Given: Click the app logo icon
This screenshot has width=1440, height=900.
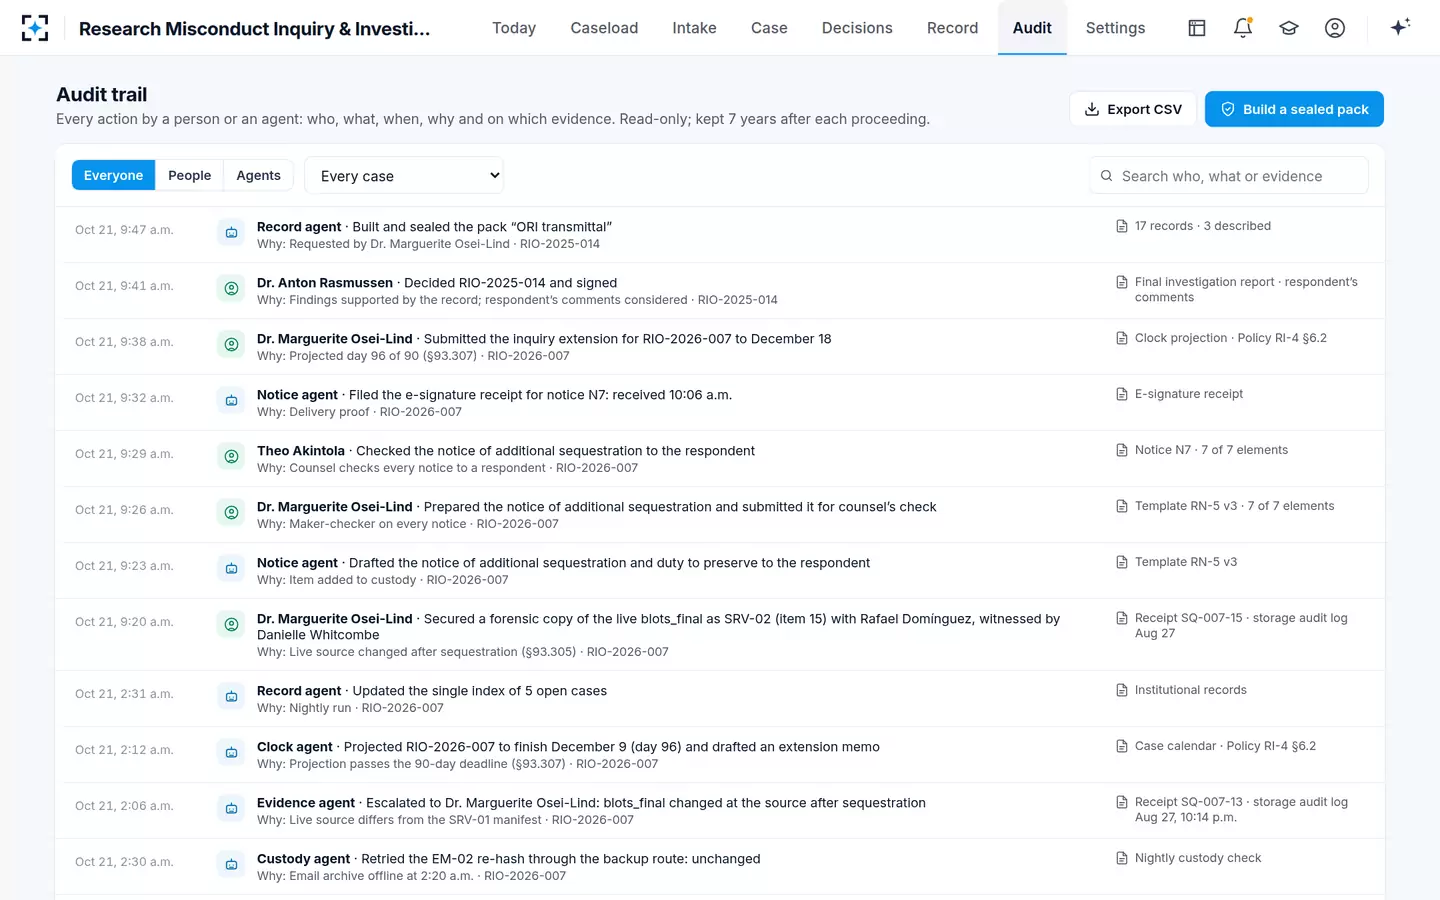Looking at the screenshot, I should pyautogui.click(x=35, y=28).
